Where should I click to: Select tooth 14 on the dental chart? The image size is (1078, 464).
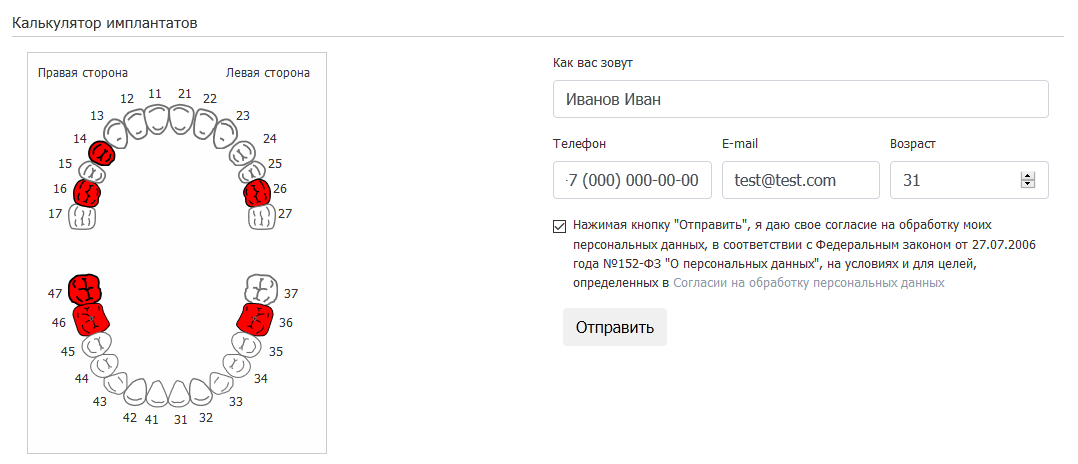(x=102, y=152)
